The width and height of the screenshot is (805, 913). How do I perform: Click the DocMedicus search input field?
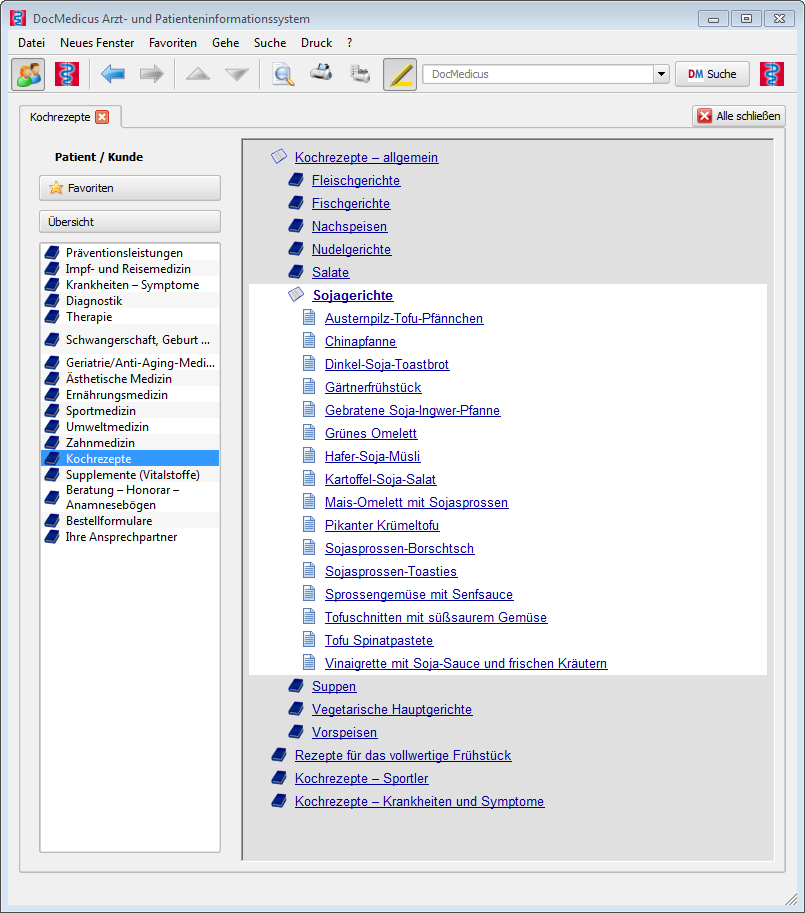(x=538, y=74)
